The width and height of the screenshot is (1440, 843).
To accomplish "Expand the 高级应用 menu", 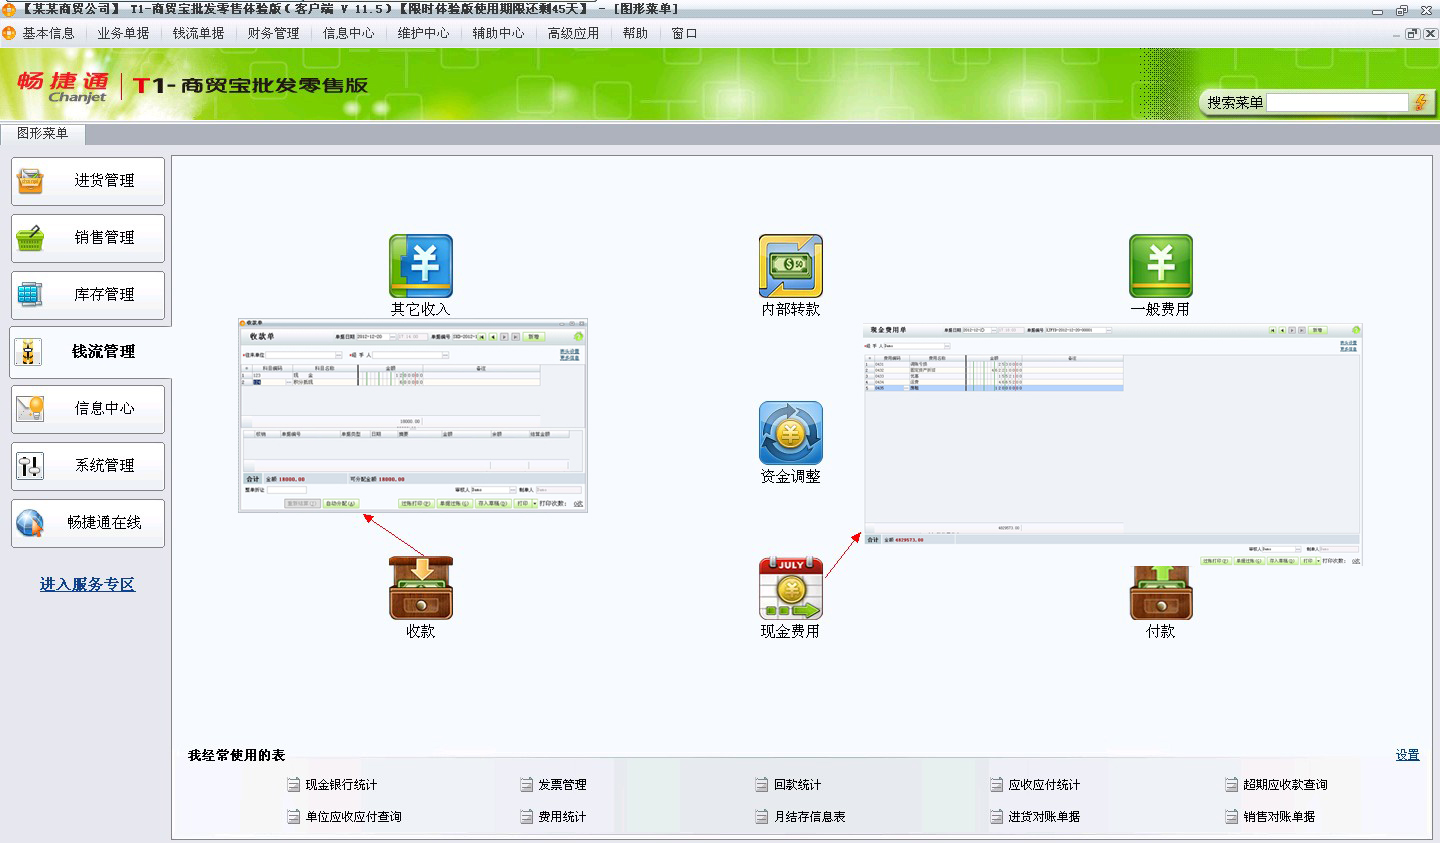I will point(573,33).
